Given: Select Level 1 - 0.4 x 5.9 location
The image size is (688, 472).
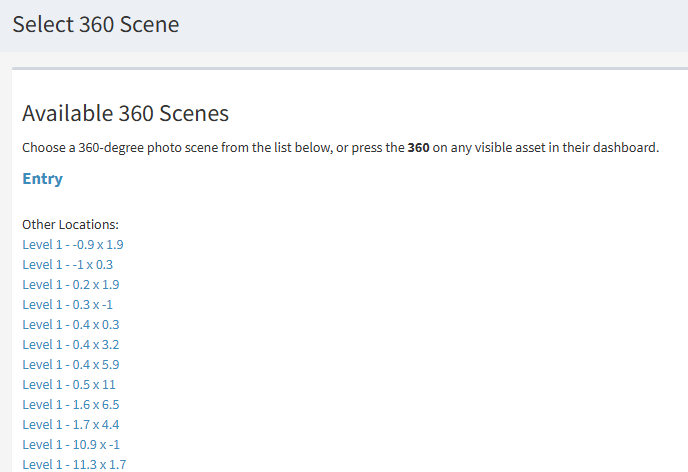Looking at the screenshot, I should coord(70,364).
